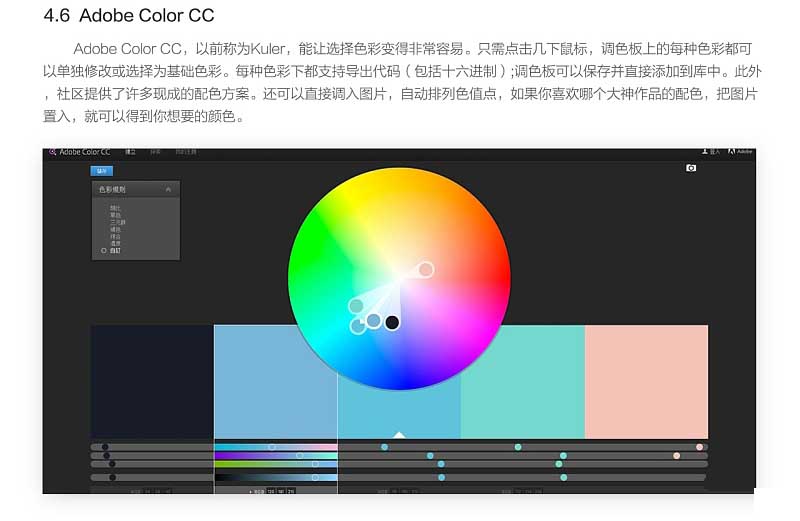Image resolution: width=800 pixels, height=521 pixels.
Task: Click the purple-to-teal gradient slider
Action: pyautogui.click(x=276, y=456)
